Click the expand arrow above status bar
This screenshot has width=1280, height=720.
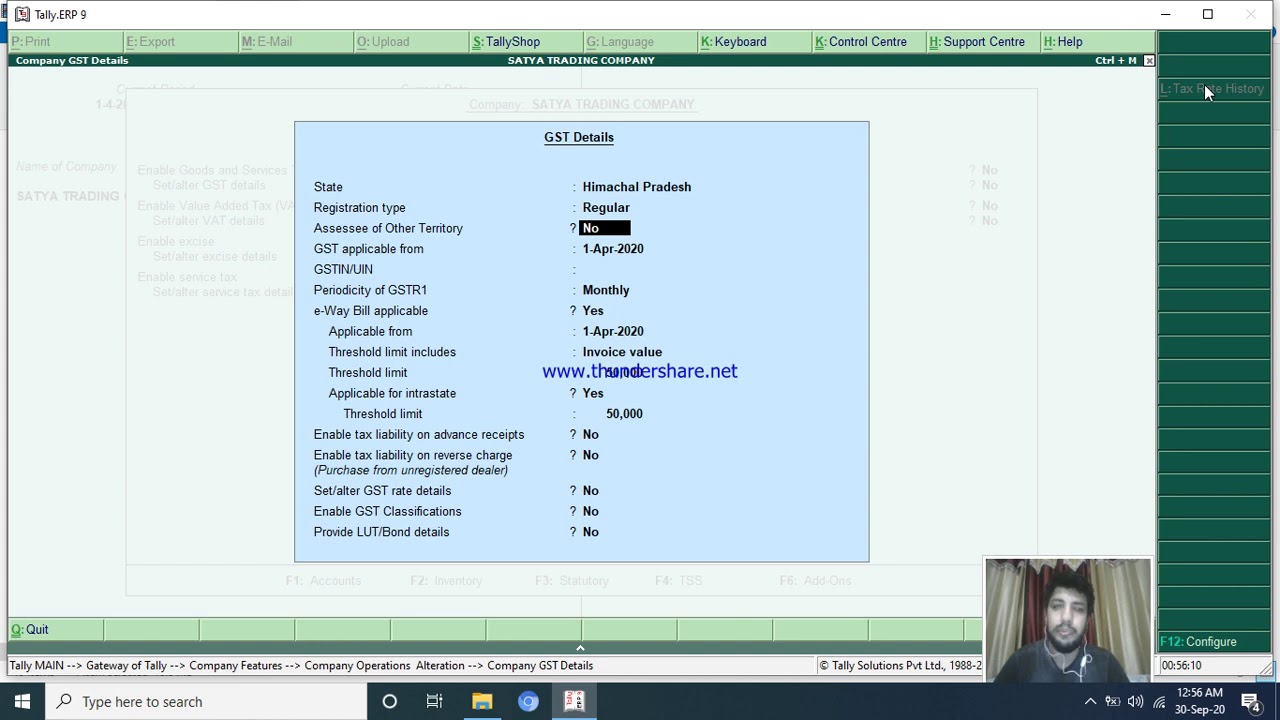580,649
